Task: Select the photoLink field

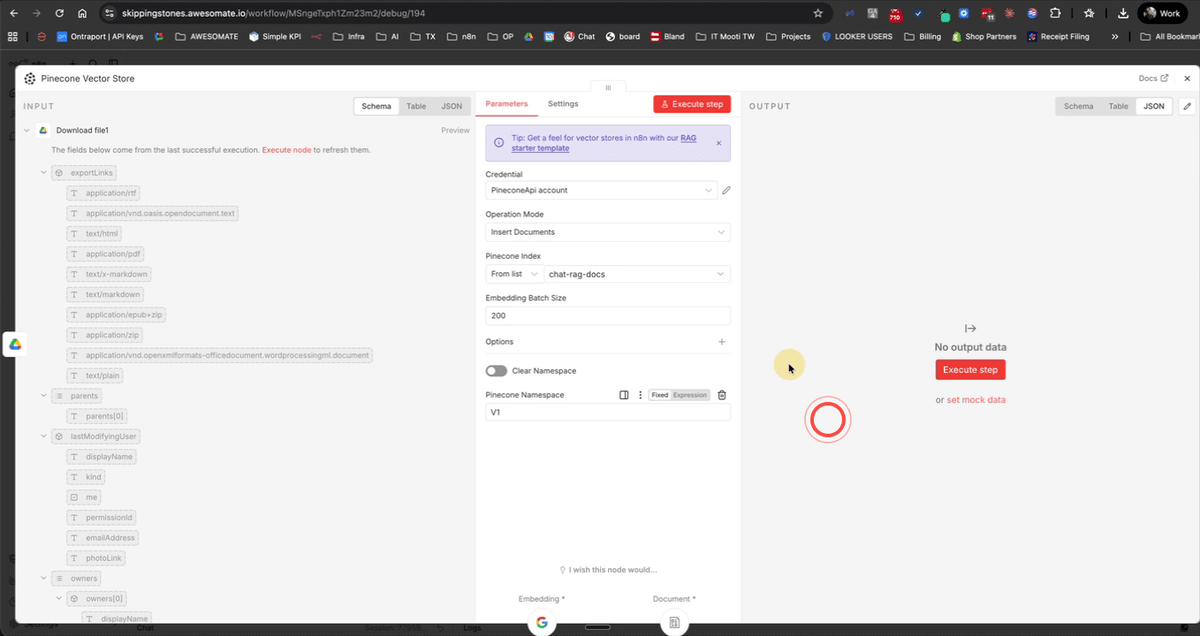Action: [x=95, y=558]
